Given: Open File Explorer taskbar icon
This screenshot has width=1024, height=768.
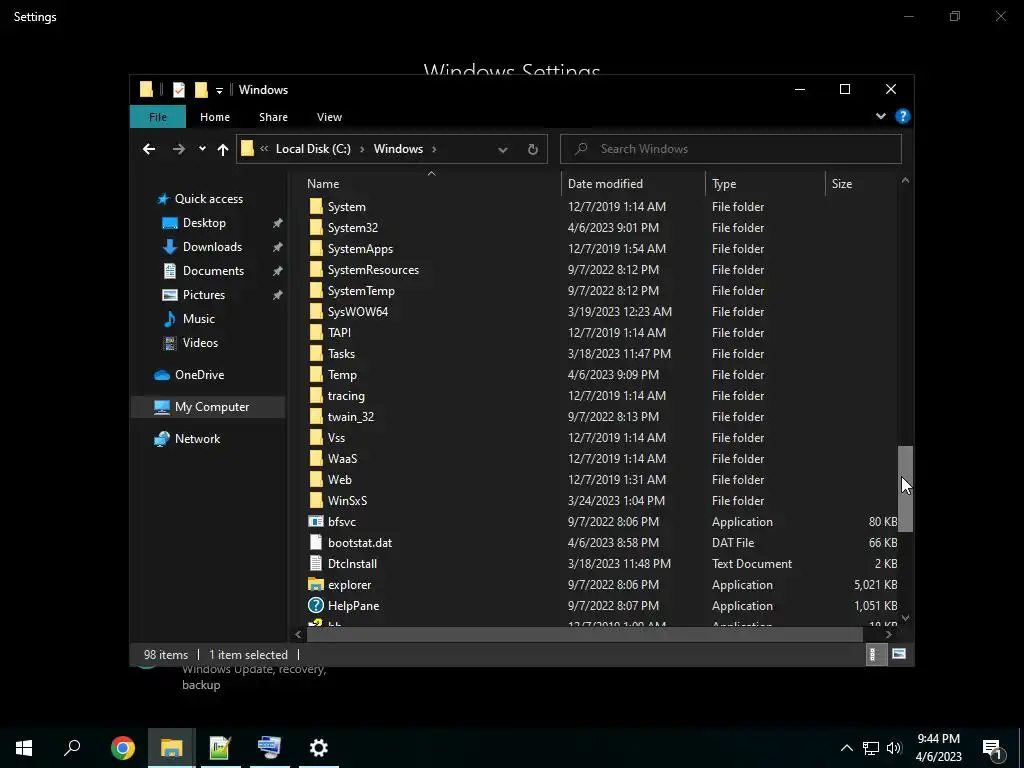Looking at the screenshot, I should pos(171,748).
